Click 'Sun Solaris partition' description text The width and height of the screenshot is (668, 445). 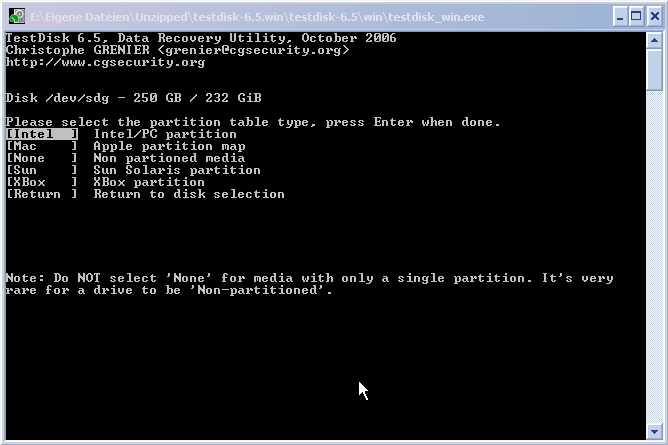coord(177,170)
